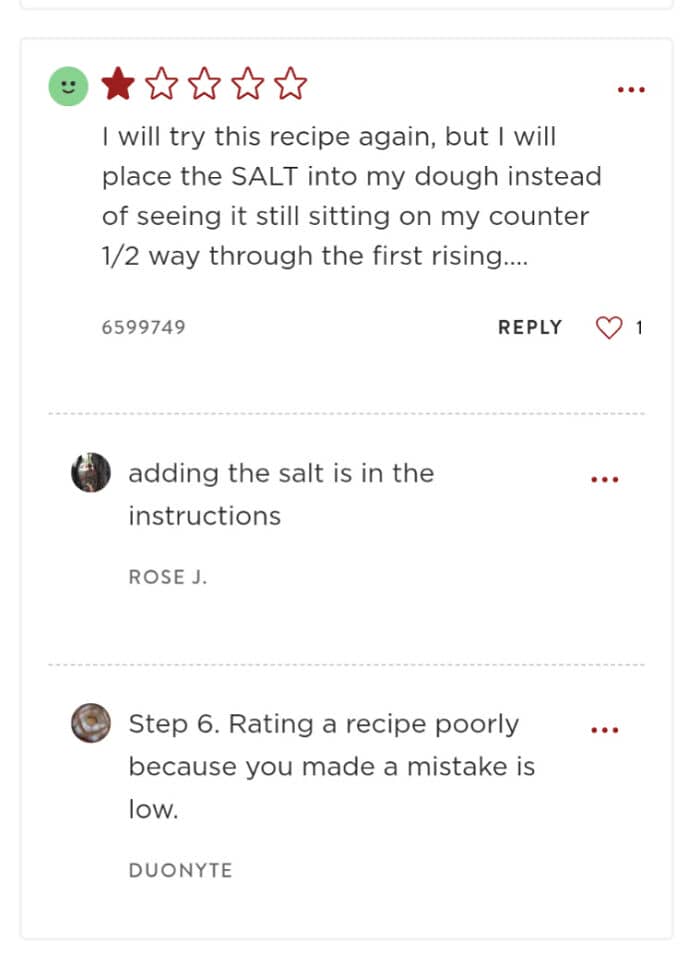Image resolution: width=700 pixels, height=965 pixels.
Task: Open the review's three-dot options menu
Action: point(631,90)
